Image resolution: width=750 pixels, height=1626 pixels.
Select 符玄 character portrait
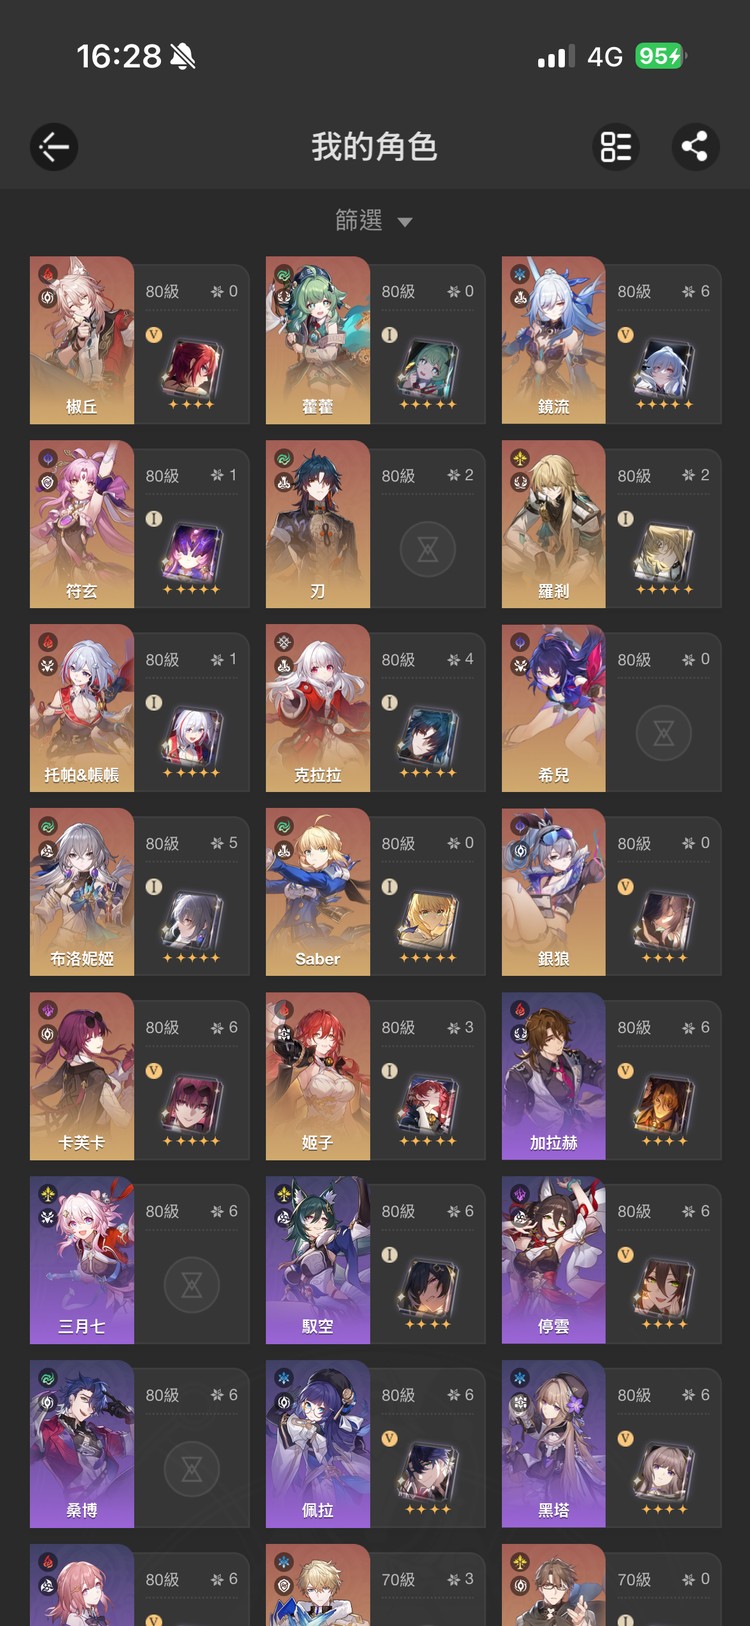coord(82,524)
